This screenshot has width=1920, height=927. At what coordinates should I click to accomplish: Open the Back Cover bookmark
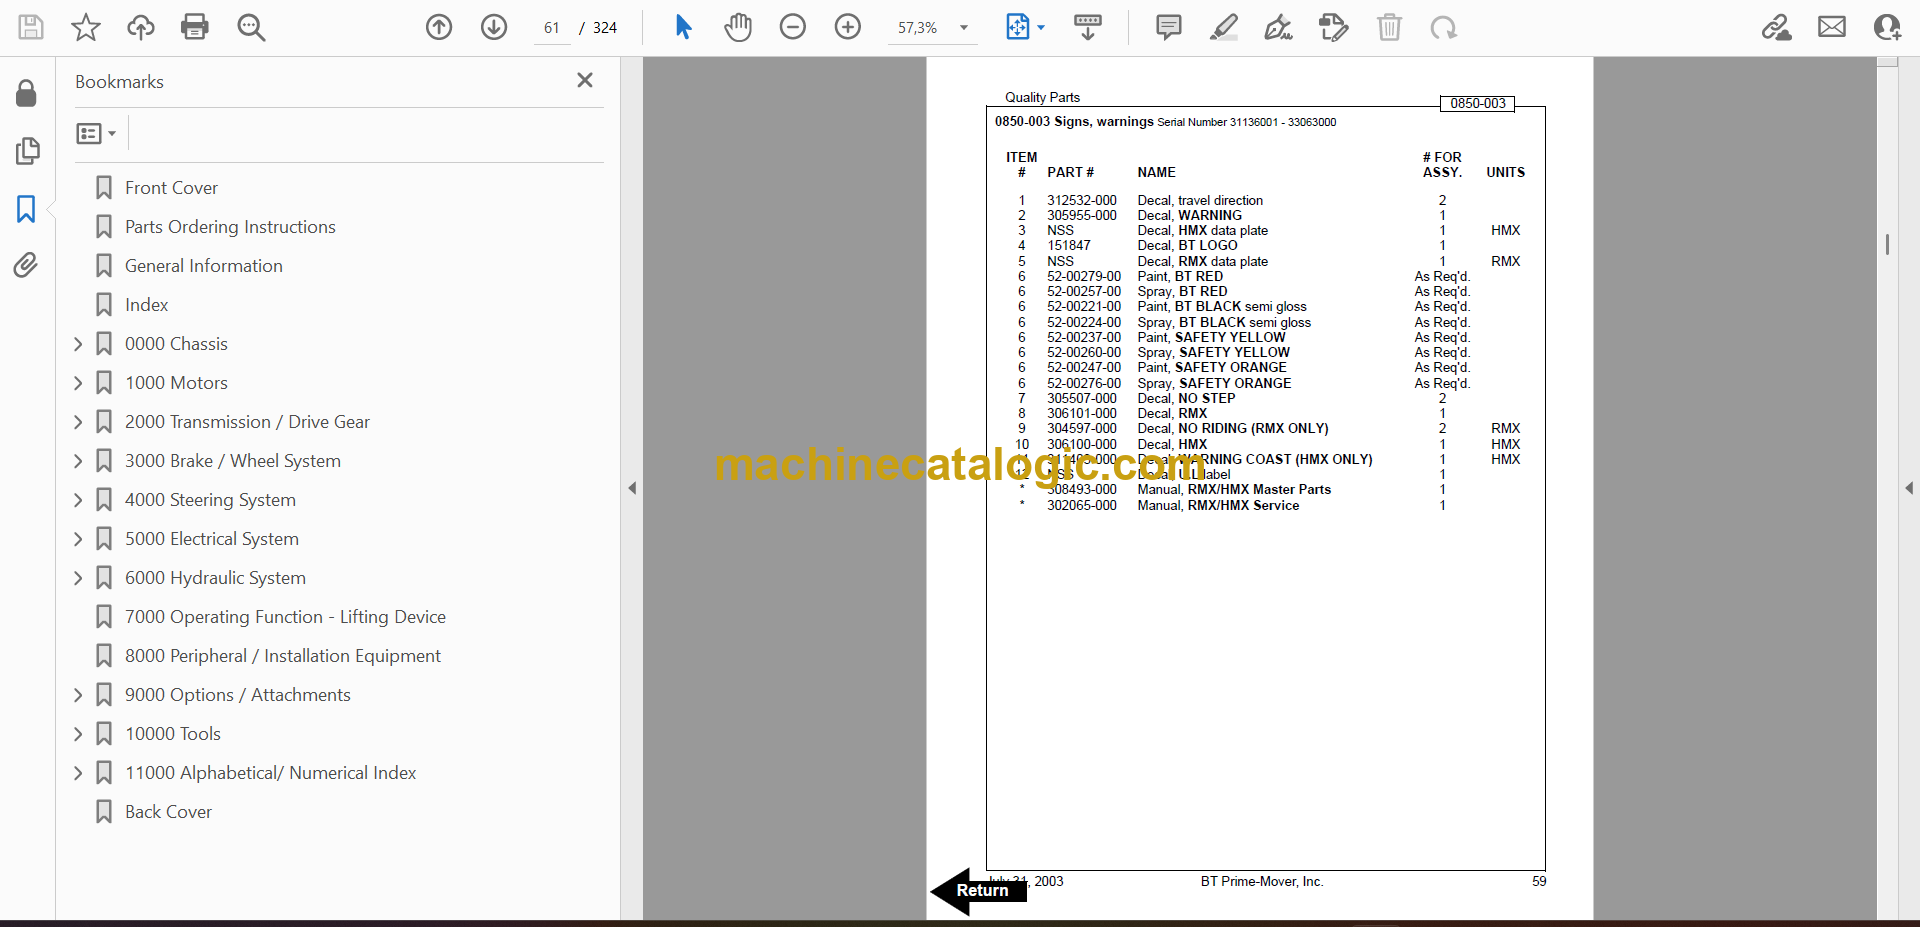168,812
